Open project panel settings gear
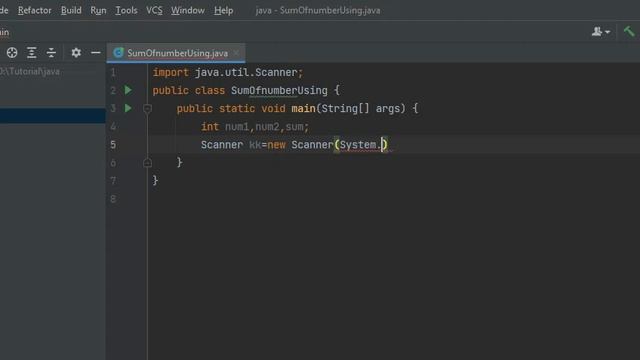 [76, 53]
